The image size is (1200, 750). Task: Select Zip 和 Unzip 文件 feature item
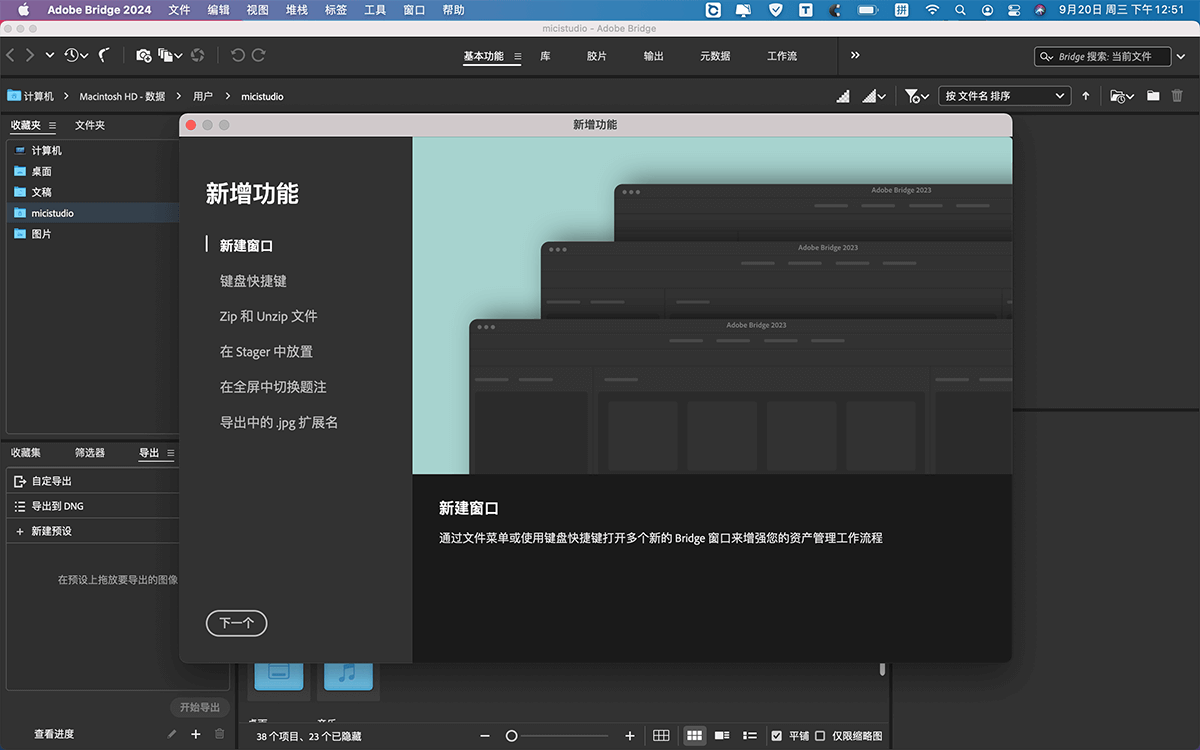point(268,316)
